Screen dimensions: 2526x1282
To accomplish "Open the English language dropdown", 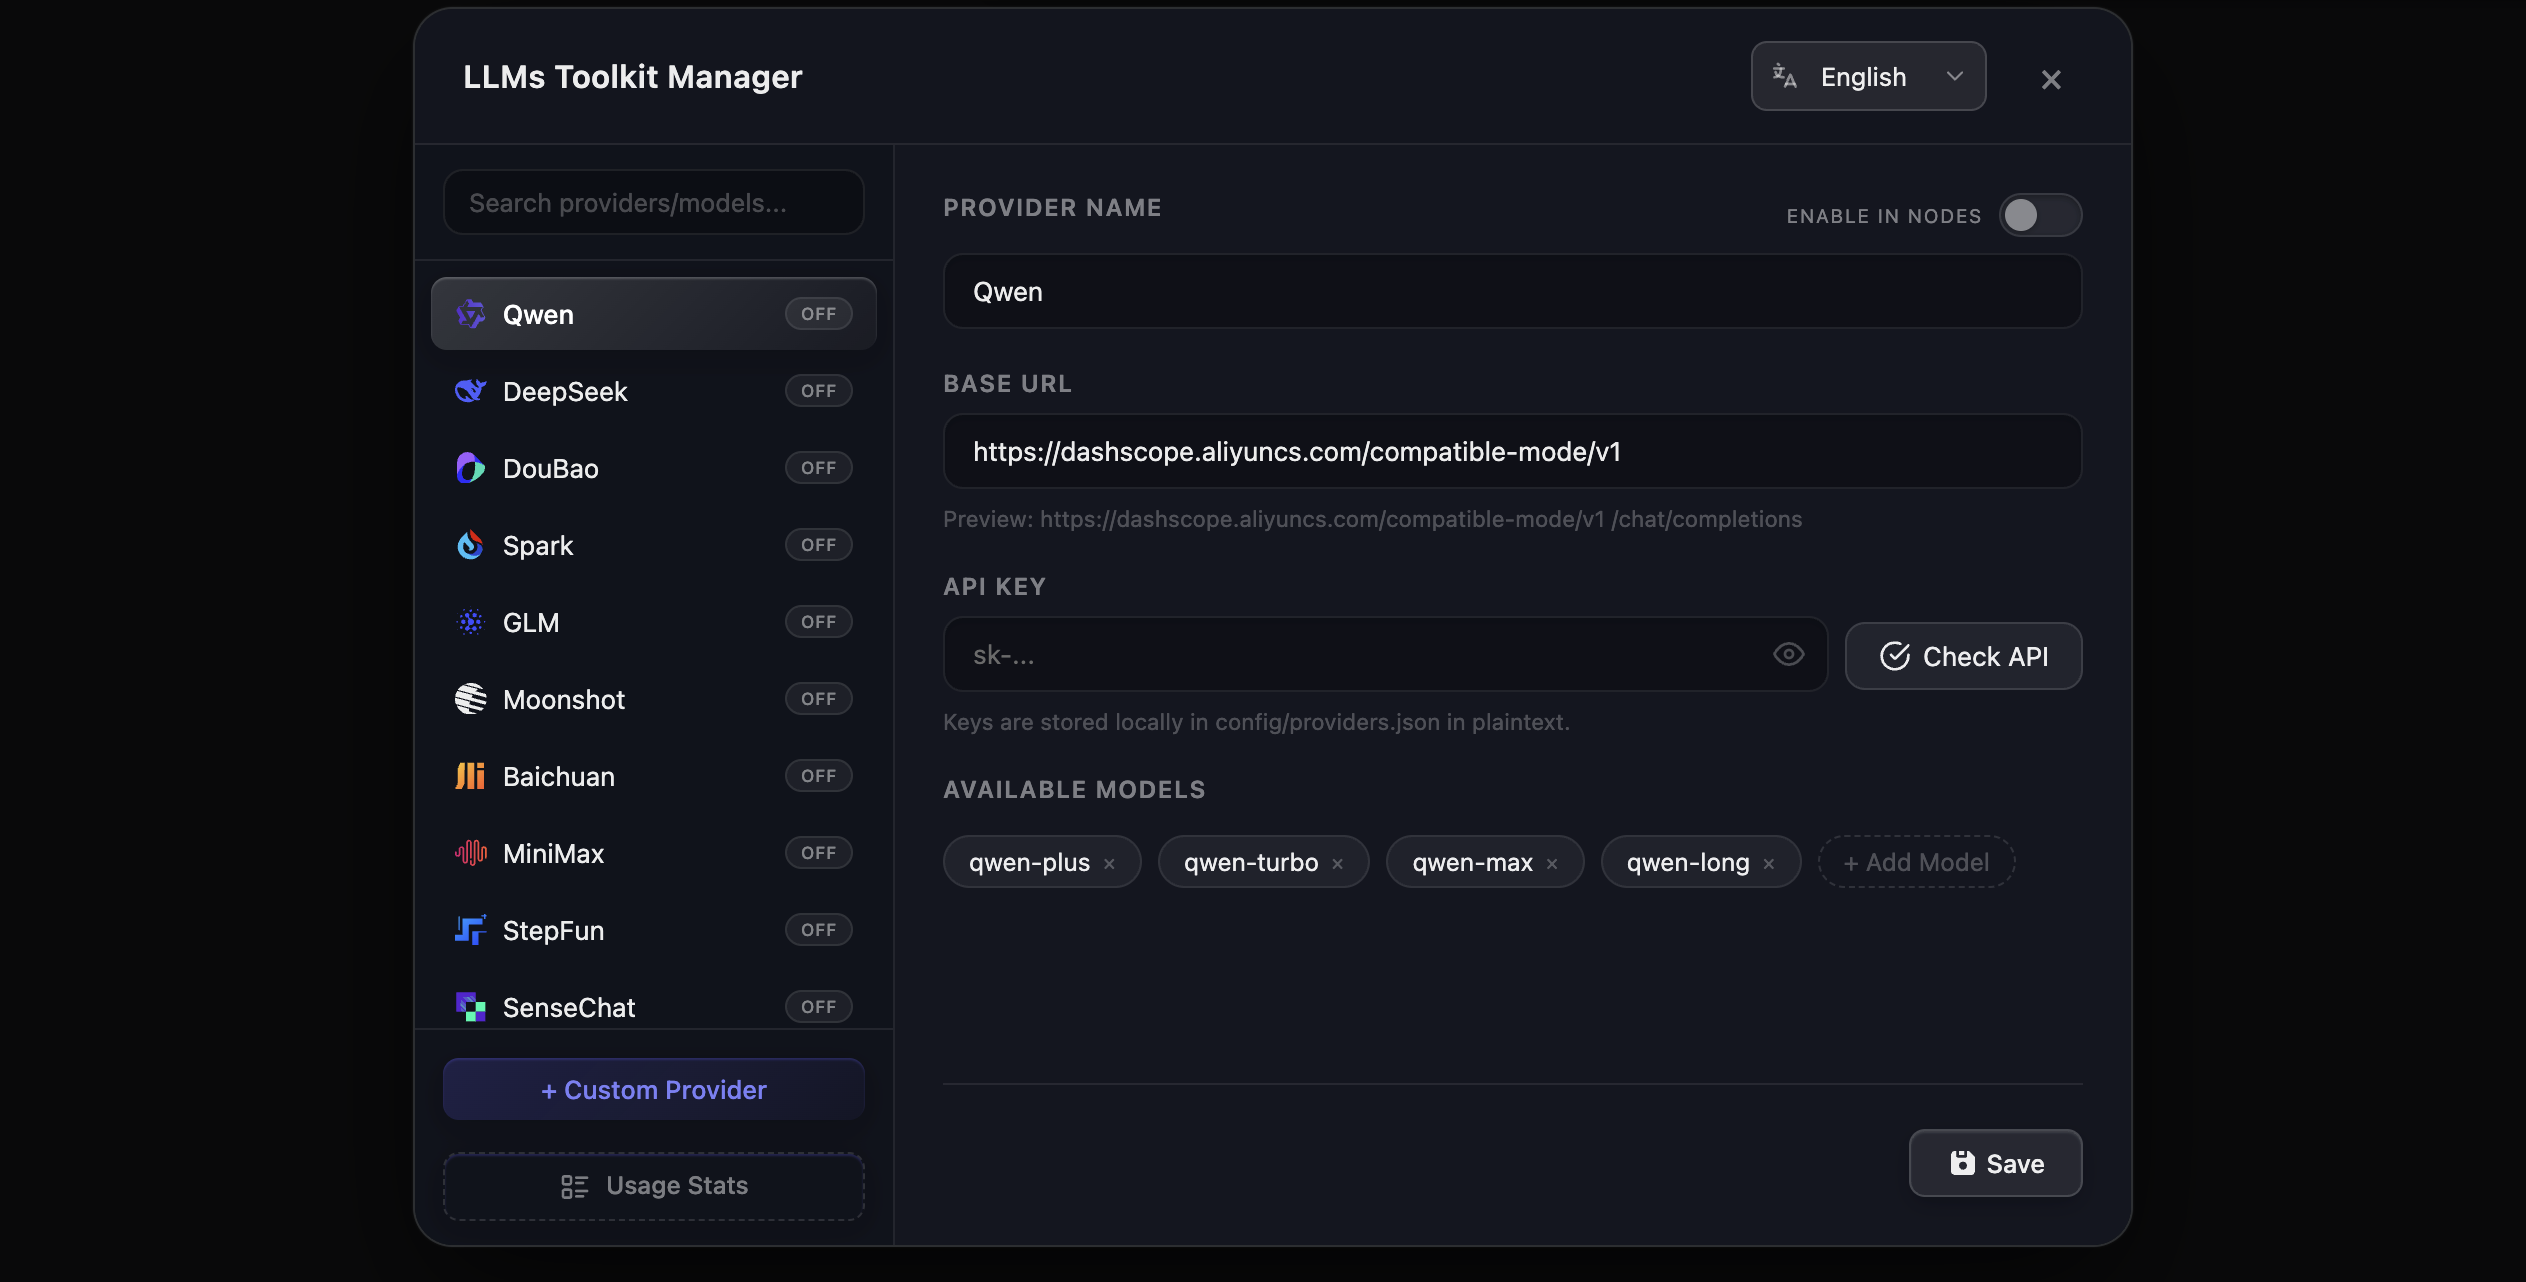I will (1868, 76).
